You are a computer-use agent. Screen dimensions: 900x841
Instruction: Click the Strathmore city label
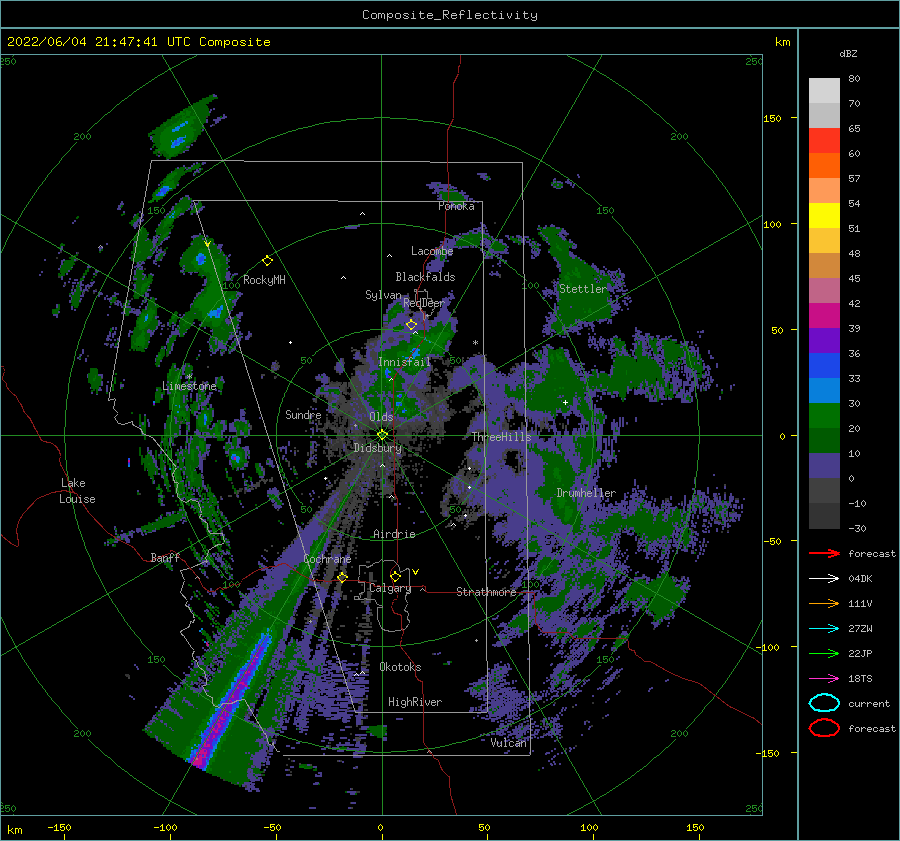[x=486, y=592]
